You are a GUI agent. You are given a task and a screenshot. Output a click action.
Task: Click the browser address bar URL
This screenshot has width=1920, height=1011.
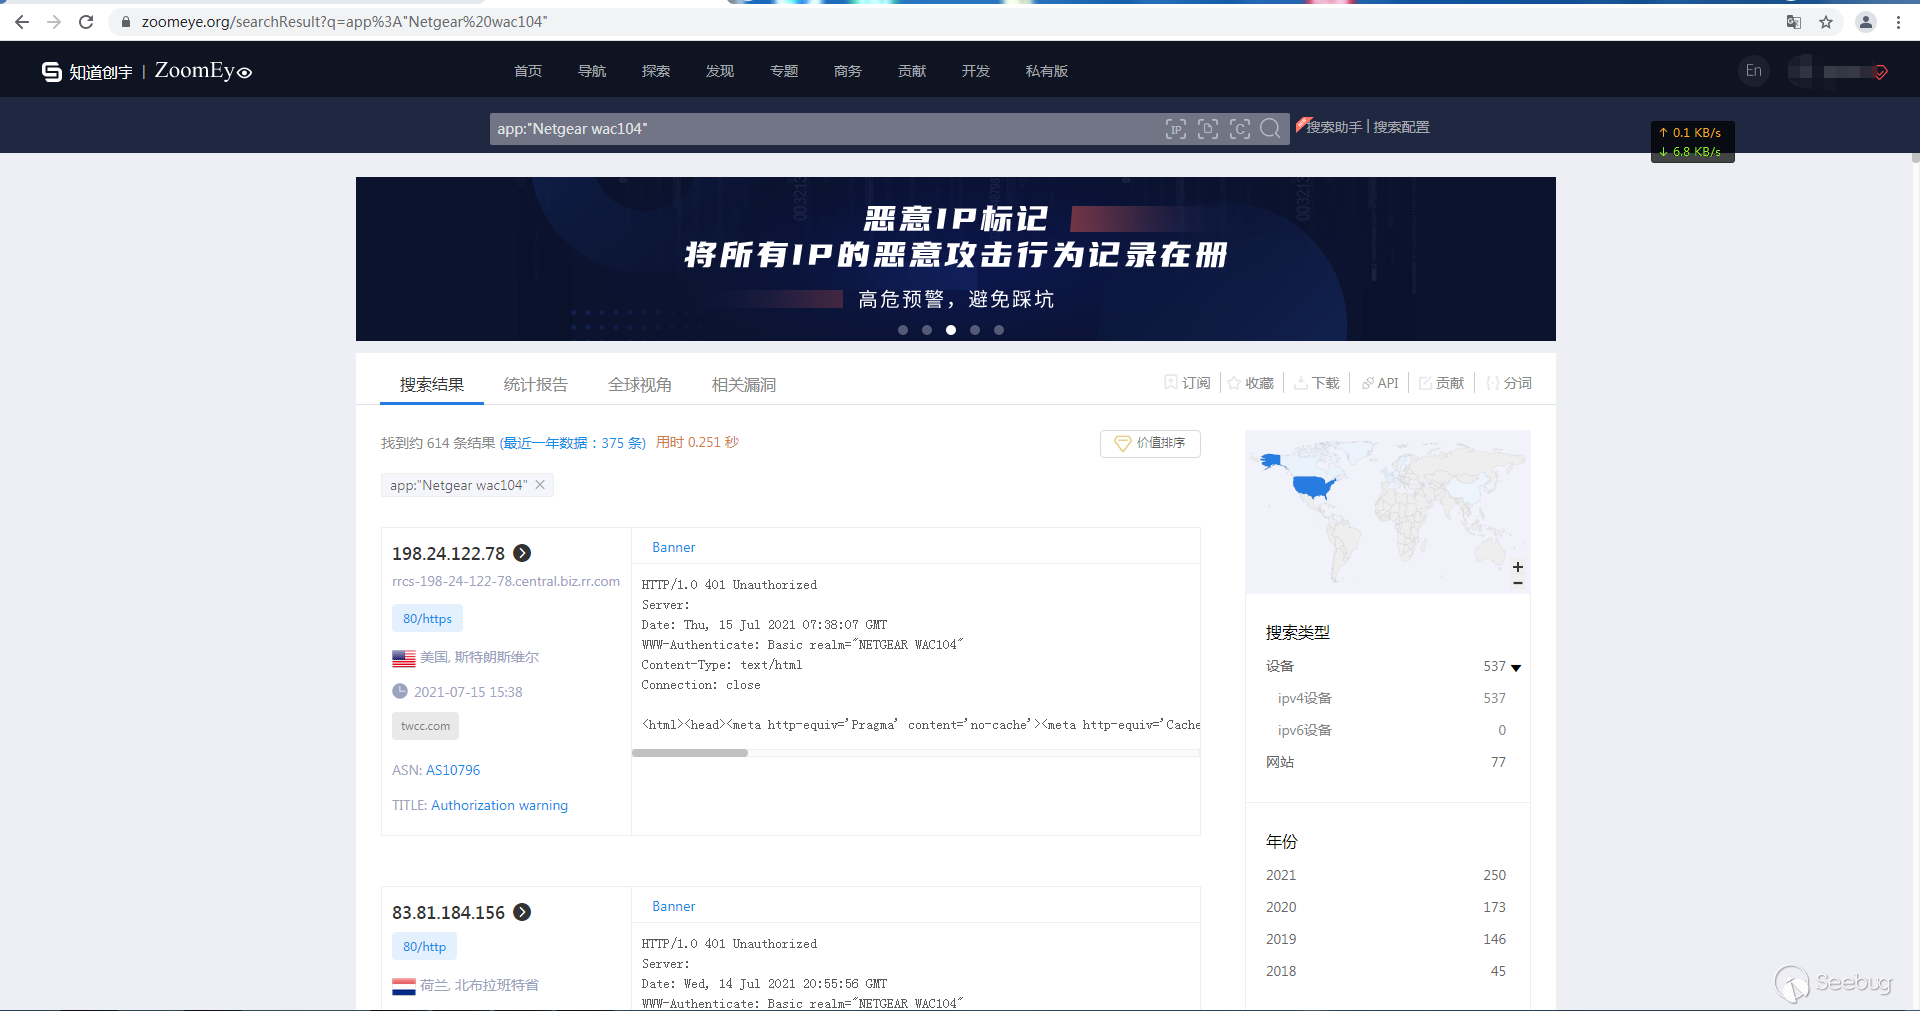(344, 22)
